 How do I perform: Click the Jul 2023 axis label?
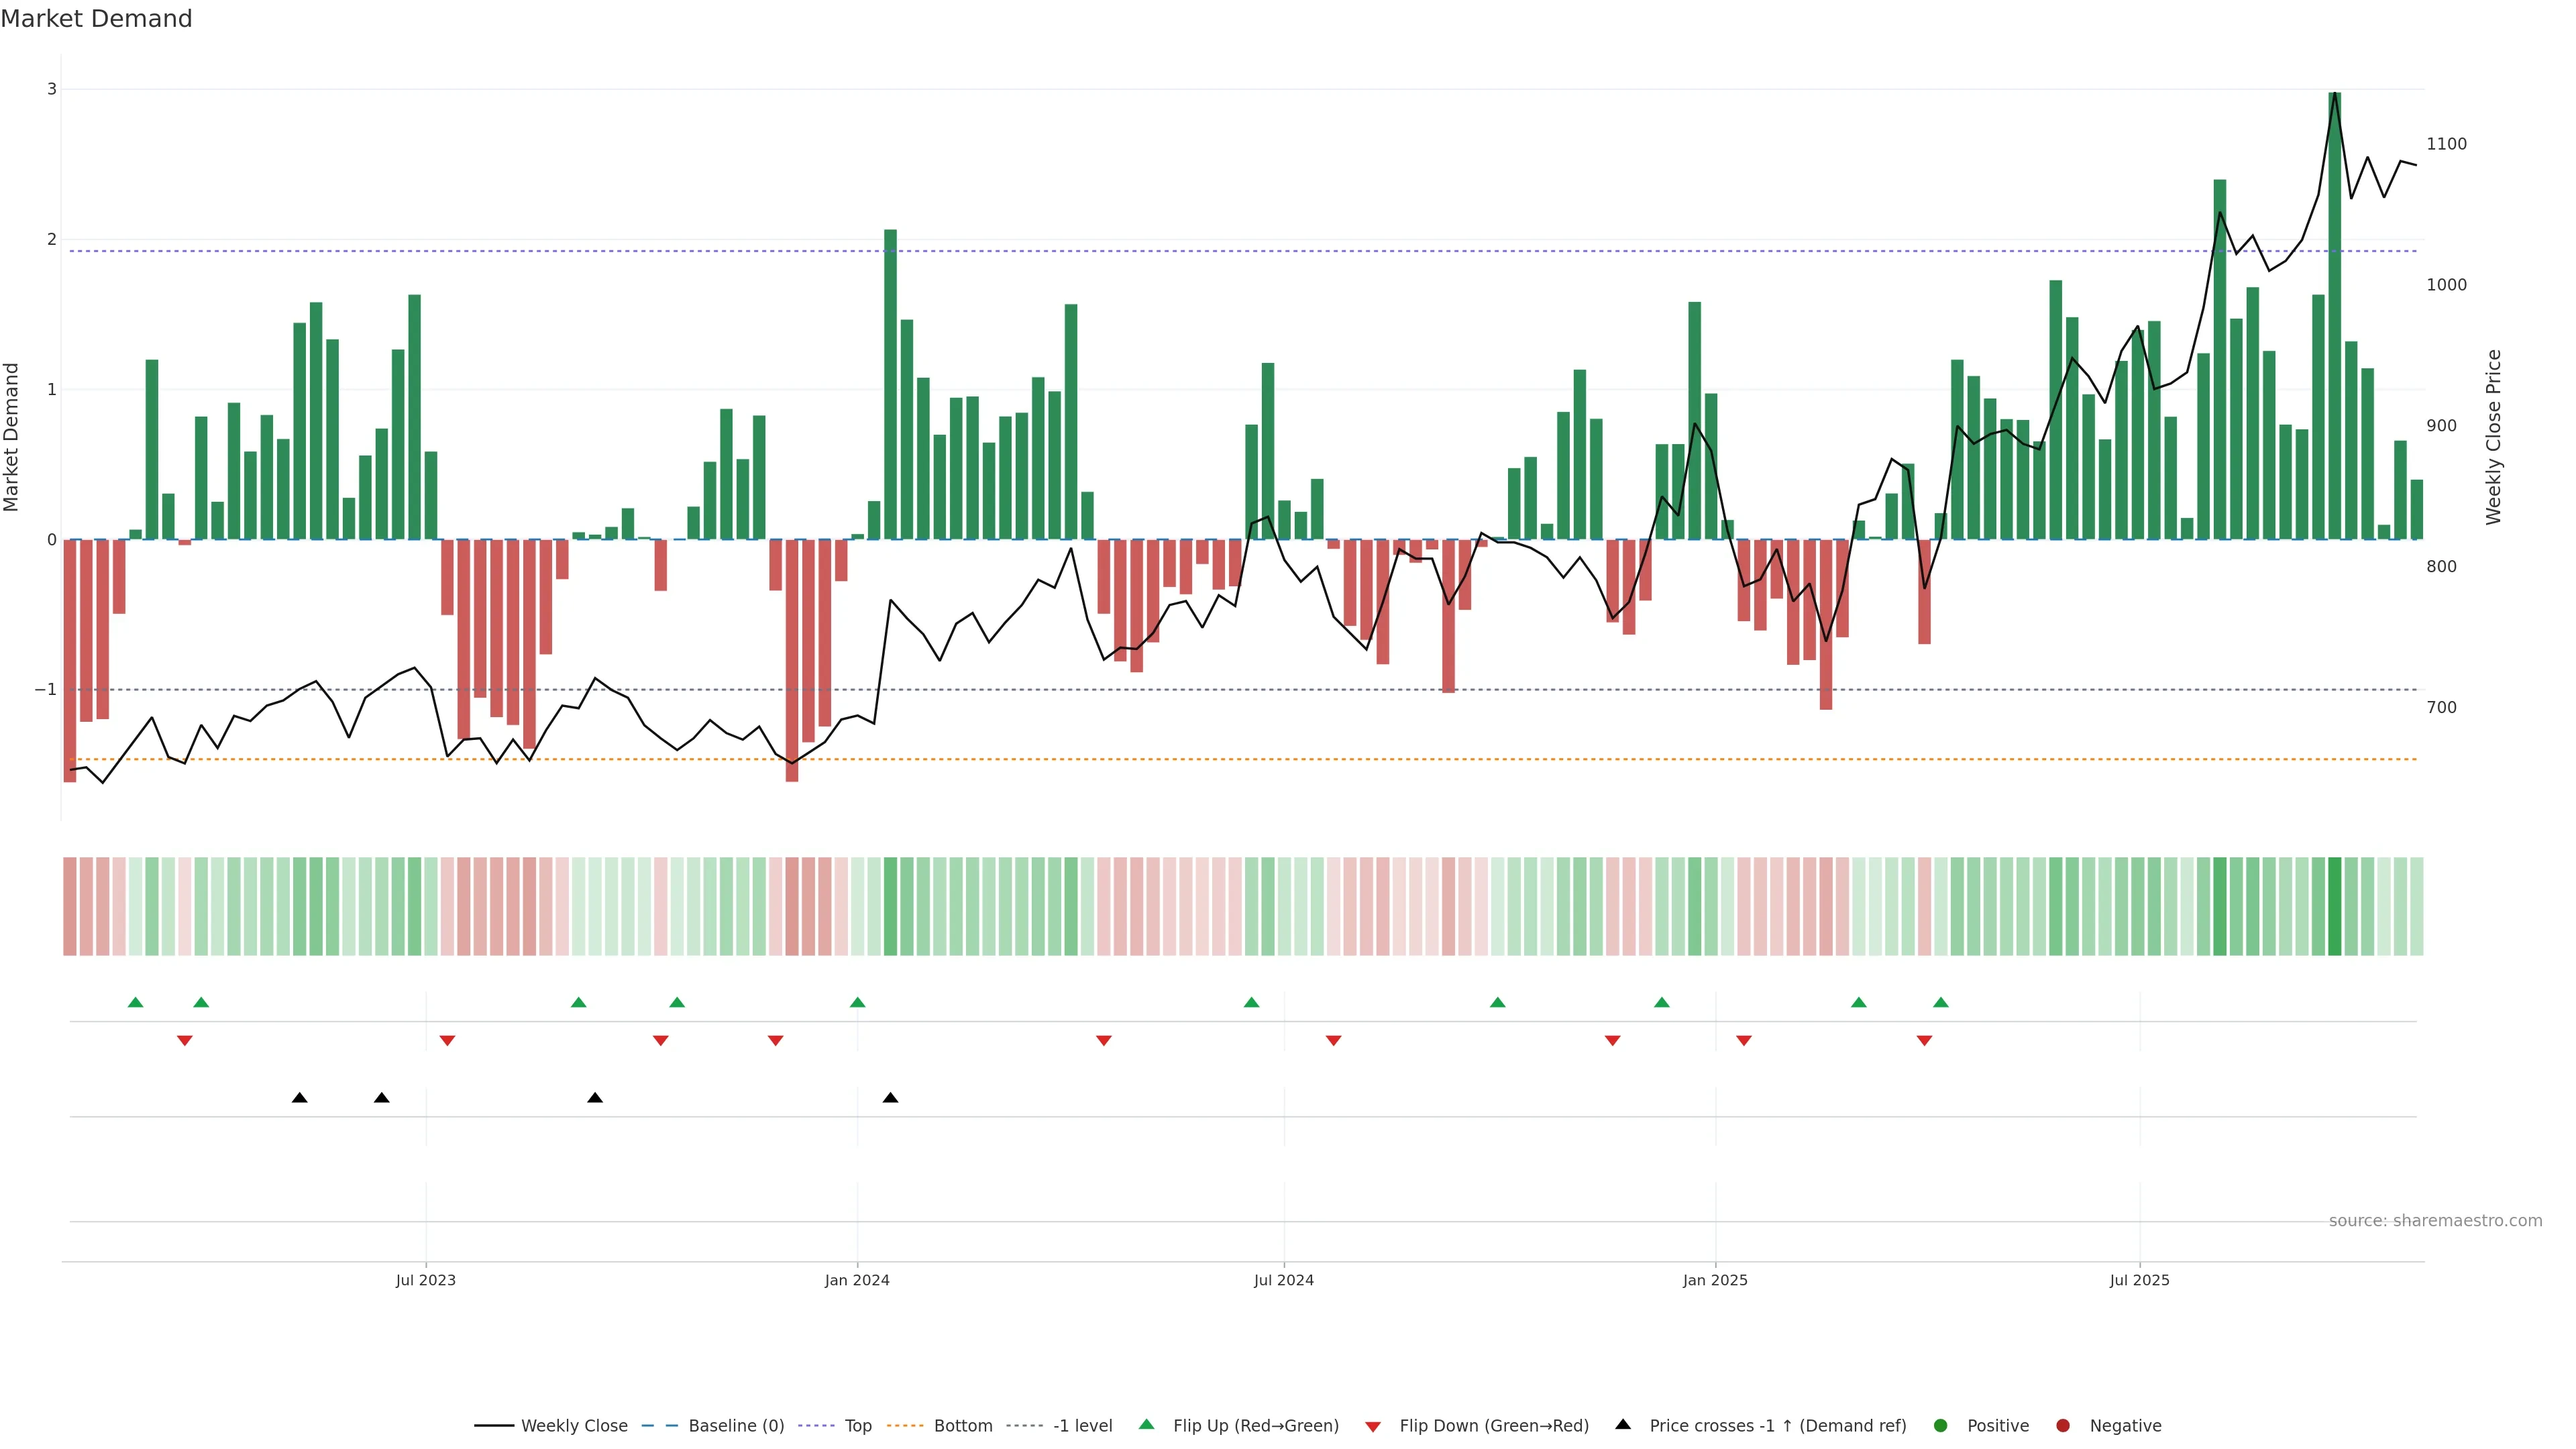(x=425, y=1280)
